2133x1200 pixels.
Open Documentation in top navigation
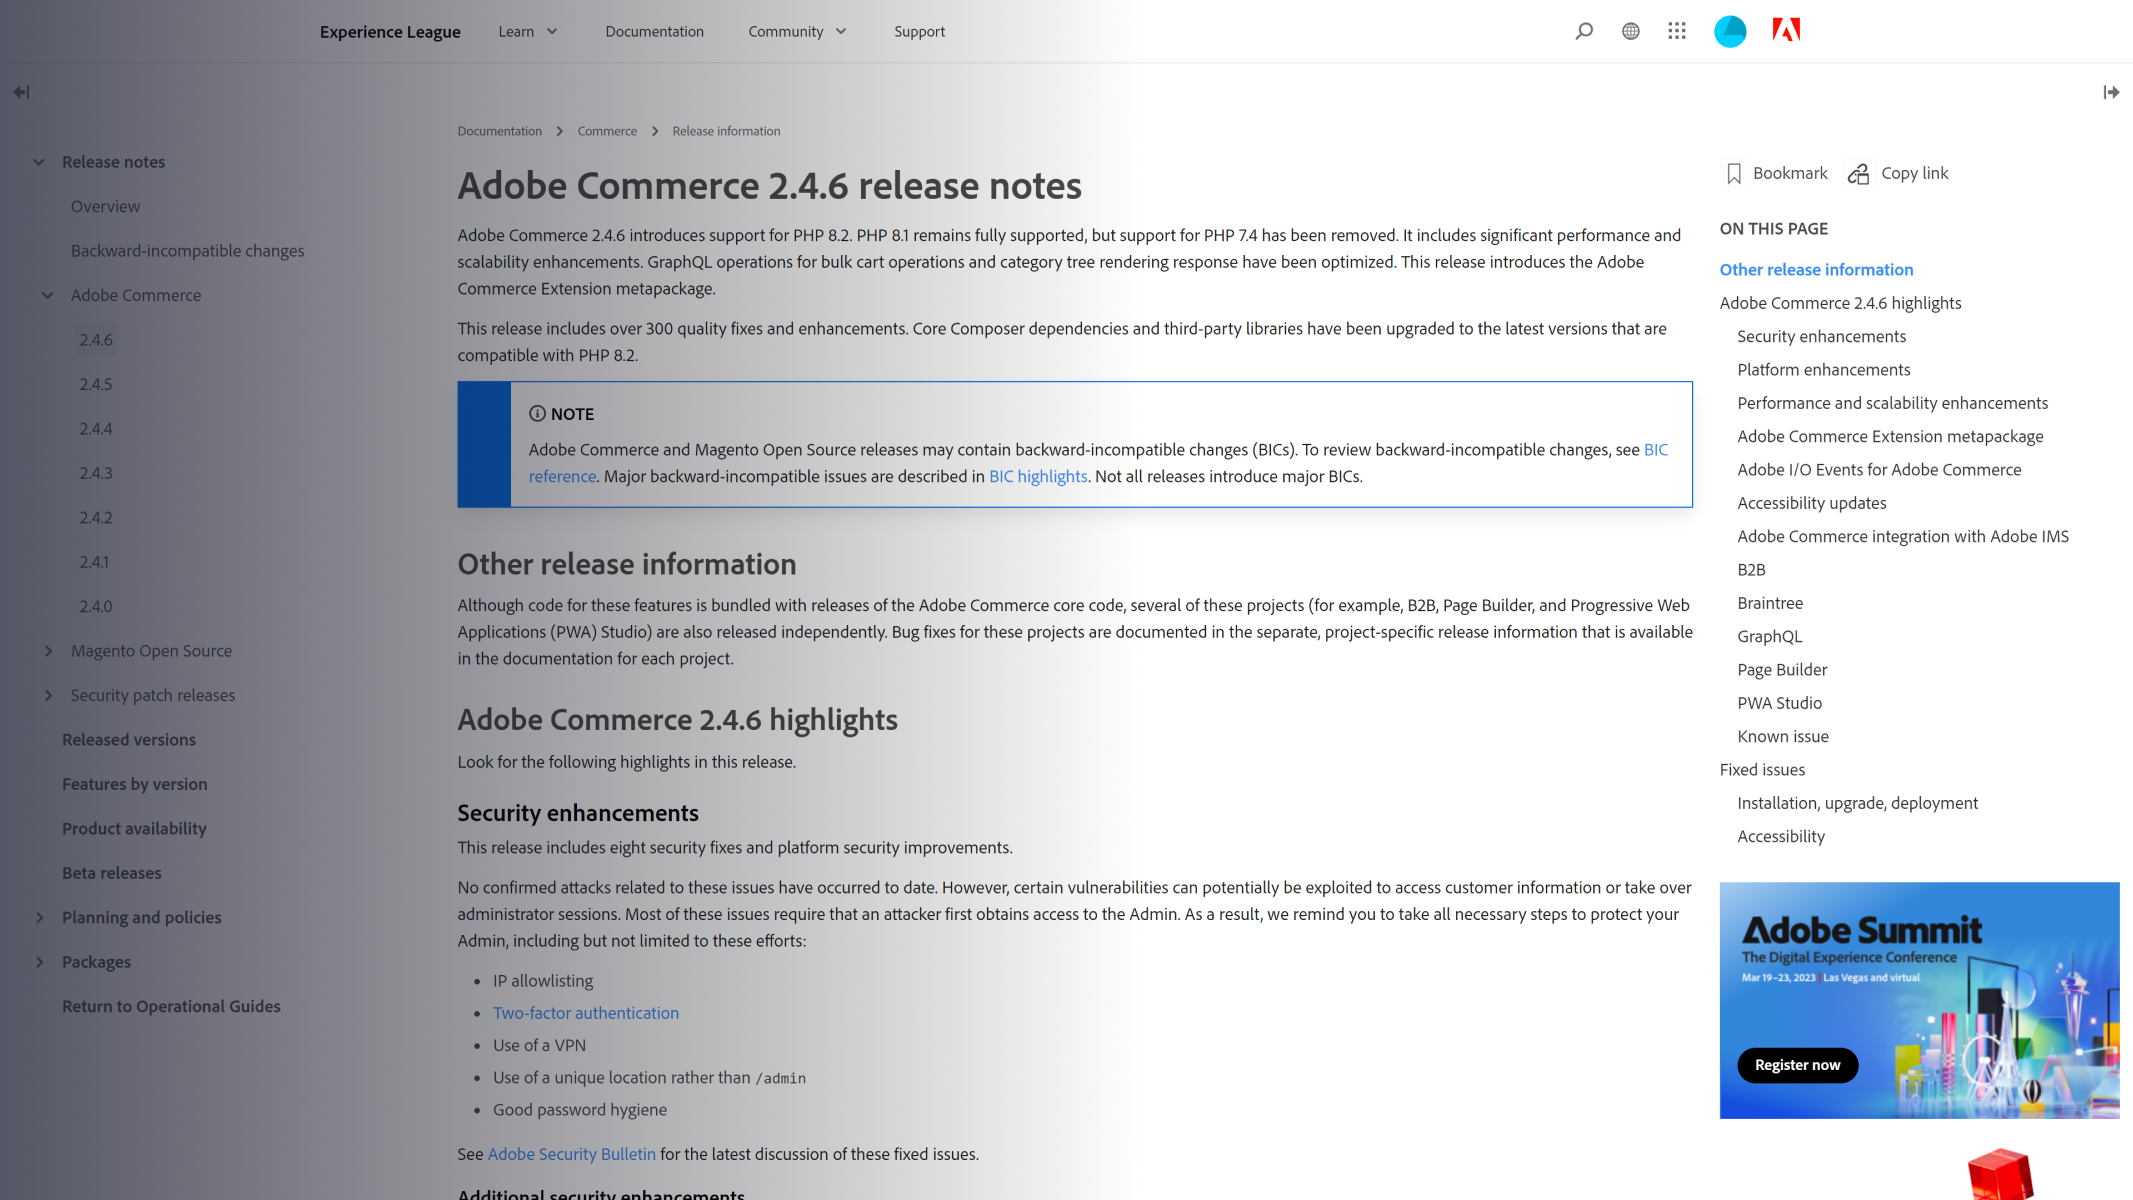pyautogui.click(x=654, y=31)
